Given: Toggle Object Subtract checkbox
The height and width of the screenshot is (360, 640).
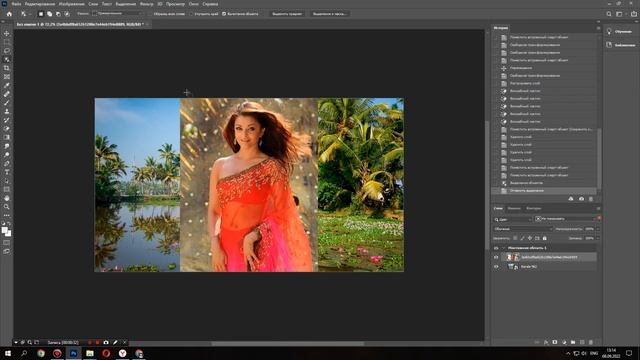Looking at the screenshot, I should click(x=224, y=14).
